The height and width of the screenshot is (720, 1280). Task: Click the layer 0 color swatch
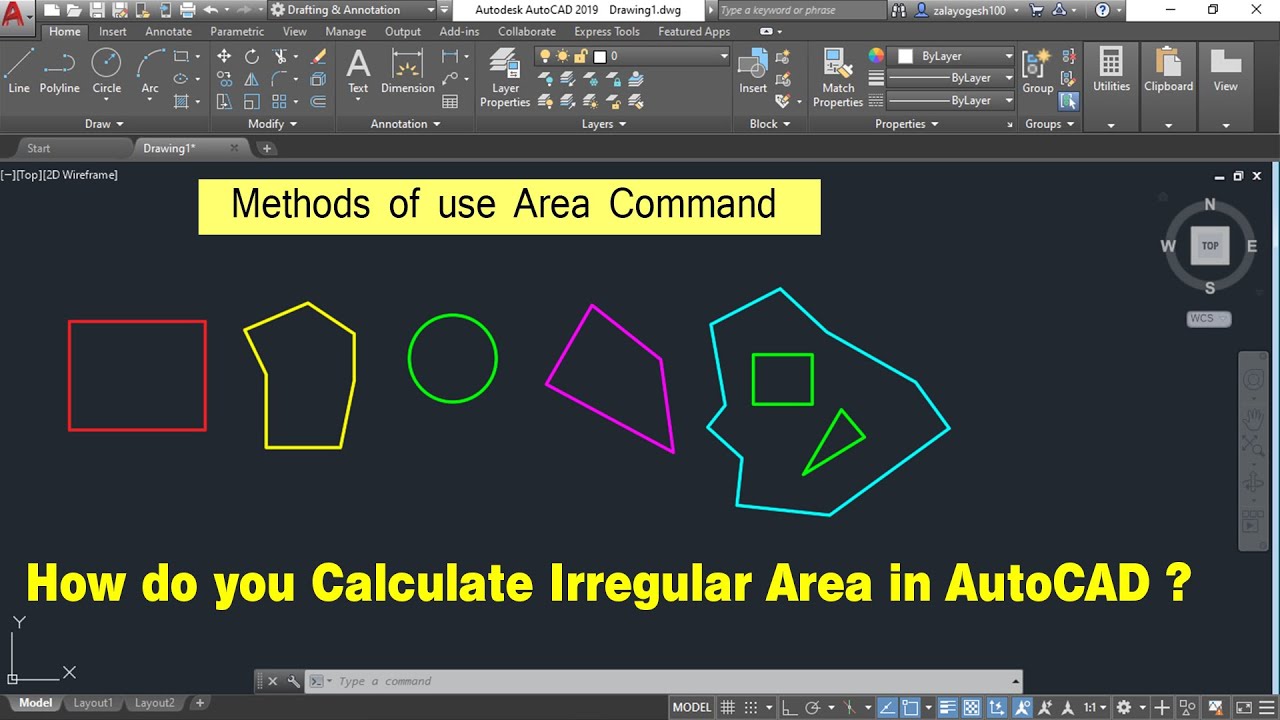600,57
